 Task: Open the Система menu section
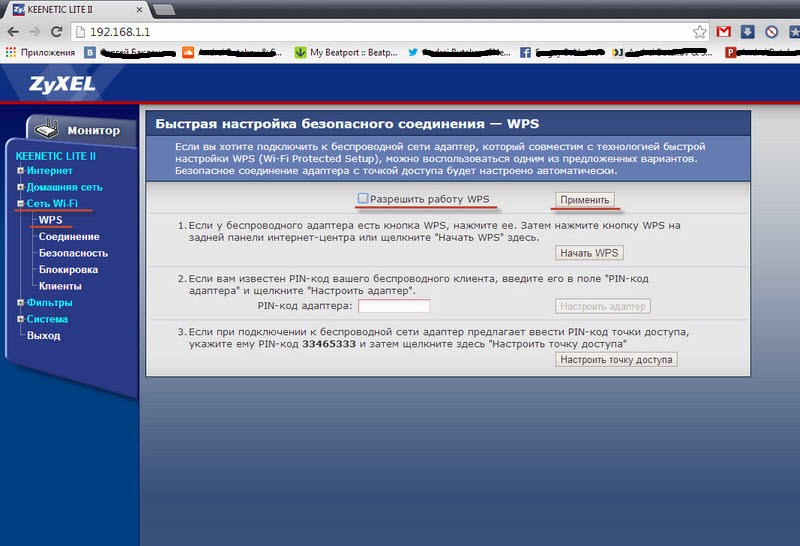point(47,319)
